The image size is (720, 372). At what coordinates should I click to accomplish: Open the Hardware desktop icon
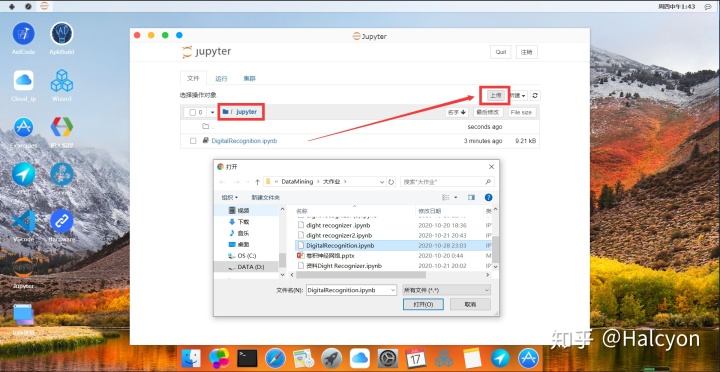(62, 220)
